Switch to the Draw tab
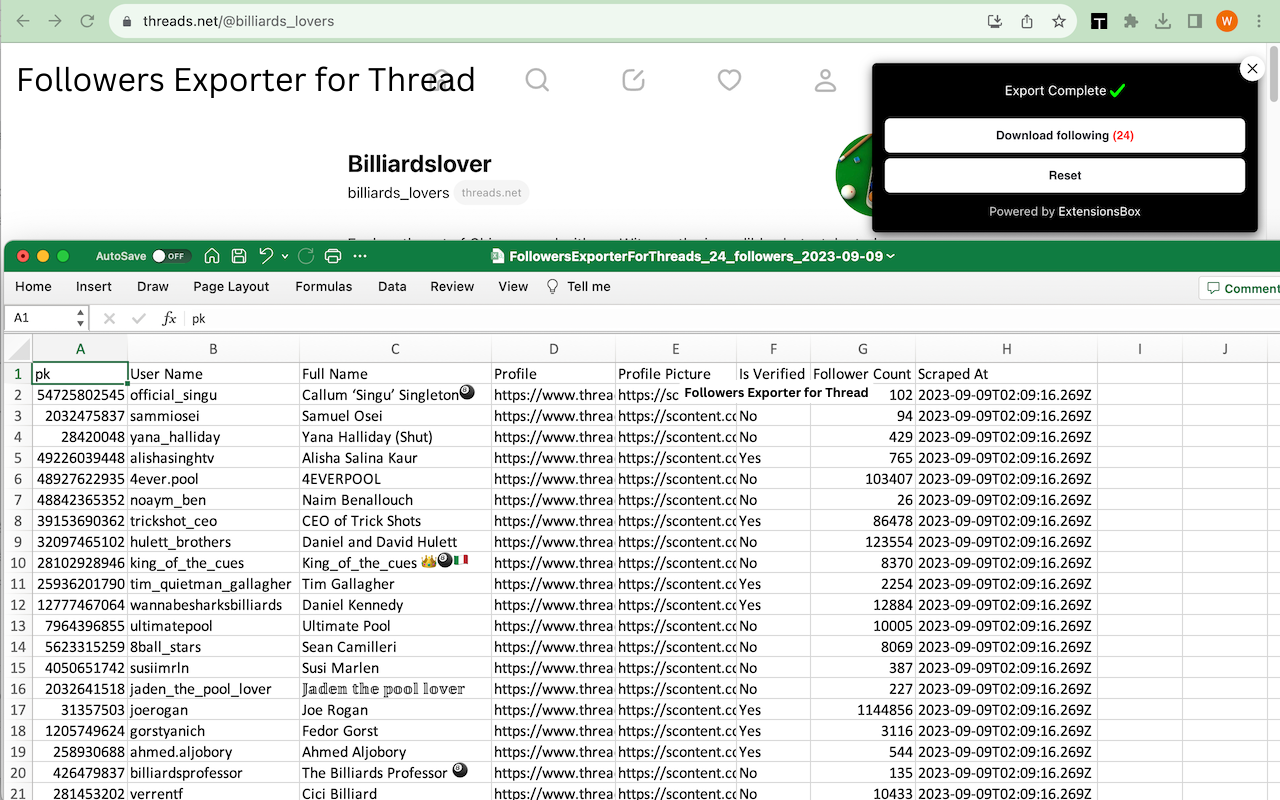Image resolution: width=1280 pixels, height=800 pixels. pos(153,286)
